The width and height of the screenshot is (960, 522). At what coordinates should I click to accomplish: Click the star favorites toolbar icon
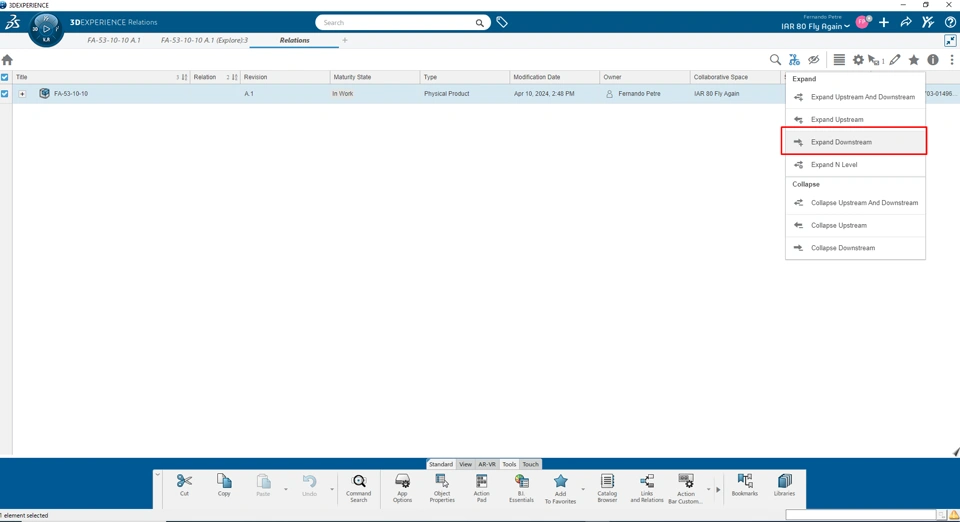pos(913,59)
